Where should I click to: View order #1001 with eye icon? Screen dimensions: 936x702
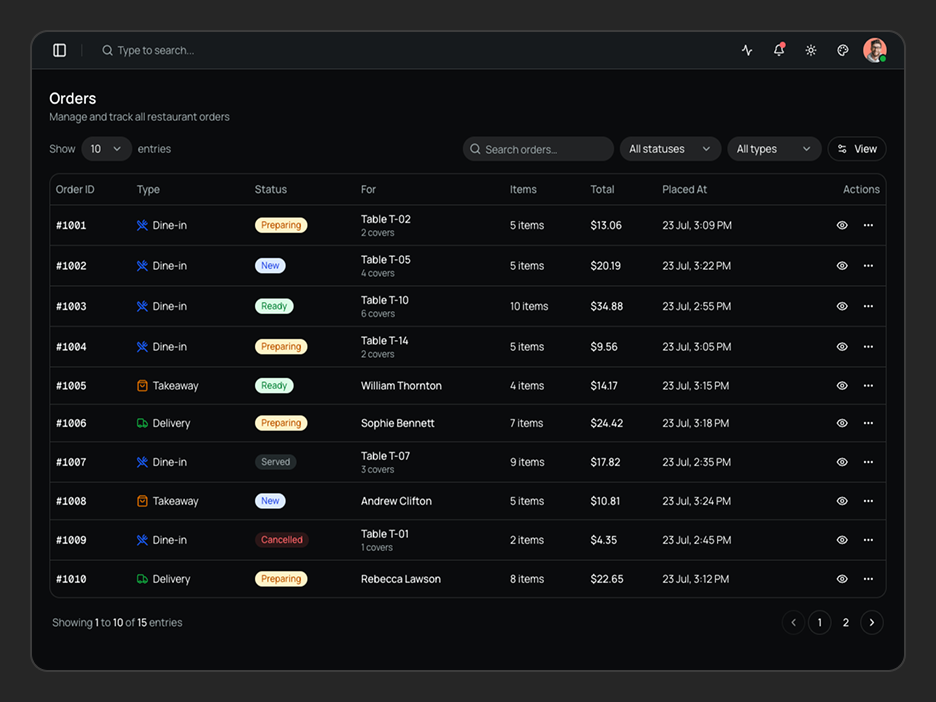click(x=842, y=225)
